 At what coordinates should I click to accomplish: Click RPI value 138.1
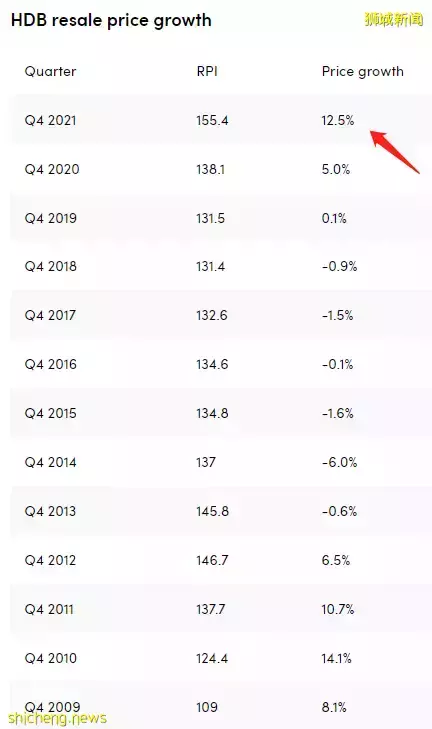(210, 169)
